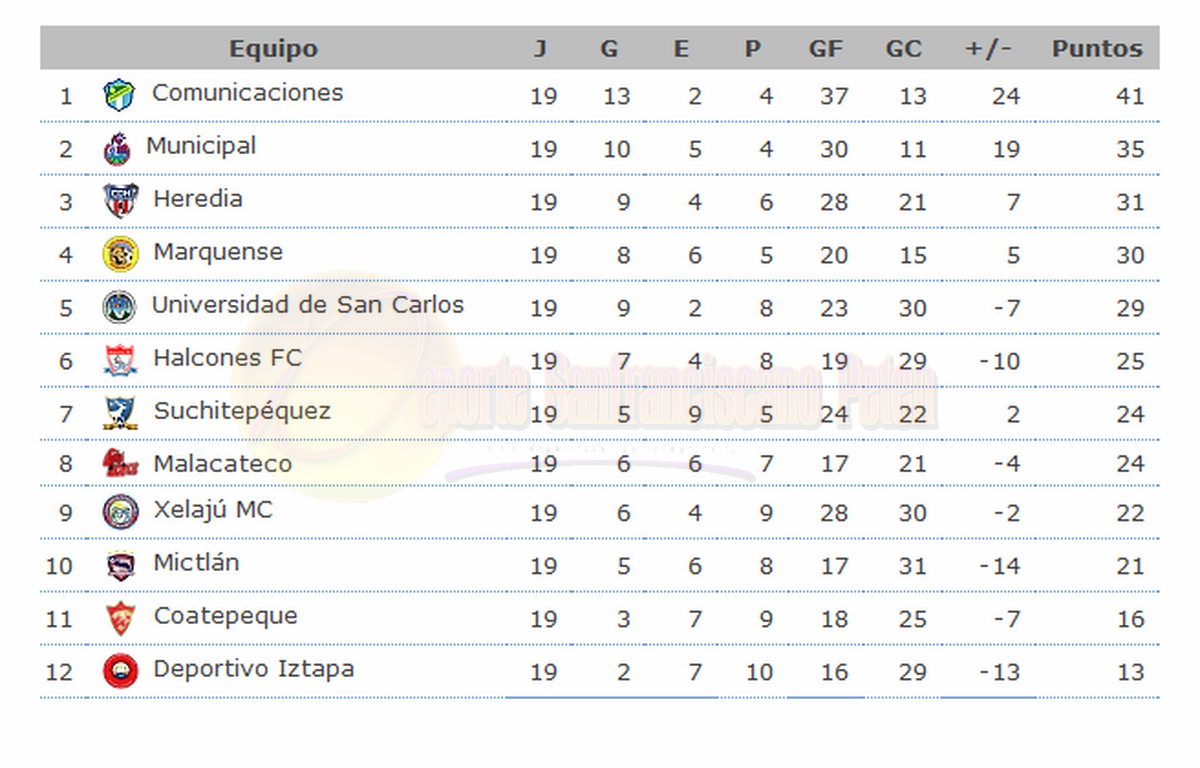Click the Deportivo Iztapa team crest
Image resolution: width=1200 pixels, height=768 pixels.
tap(120, 671)
